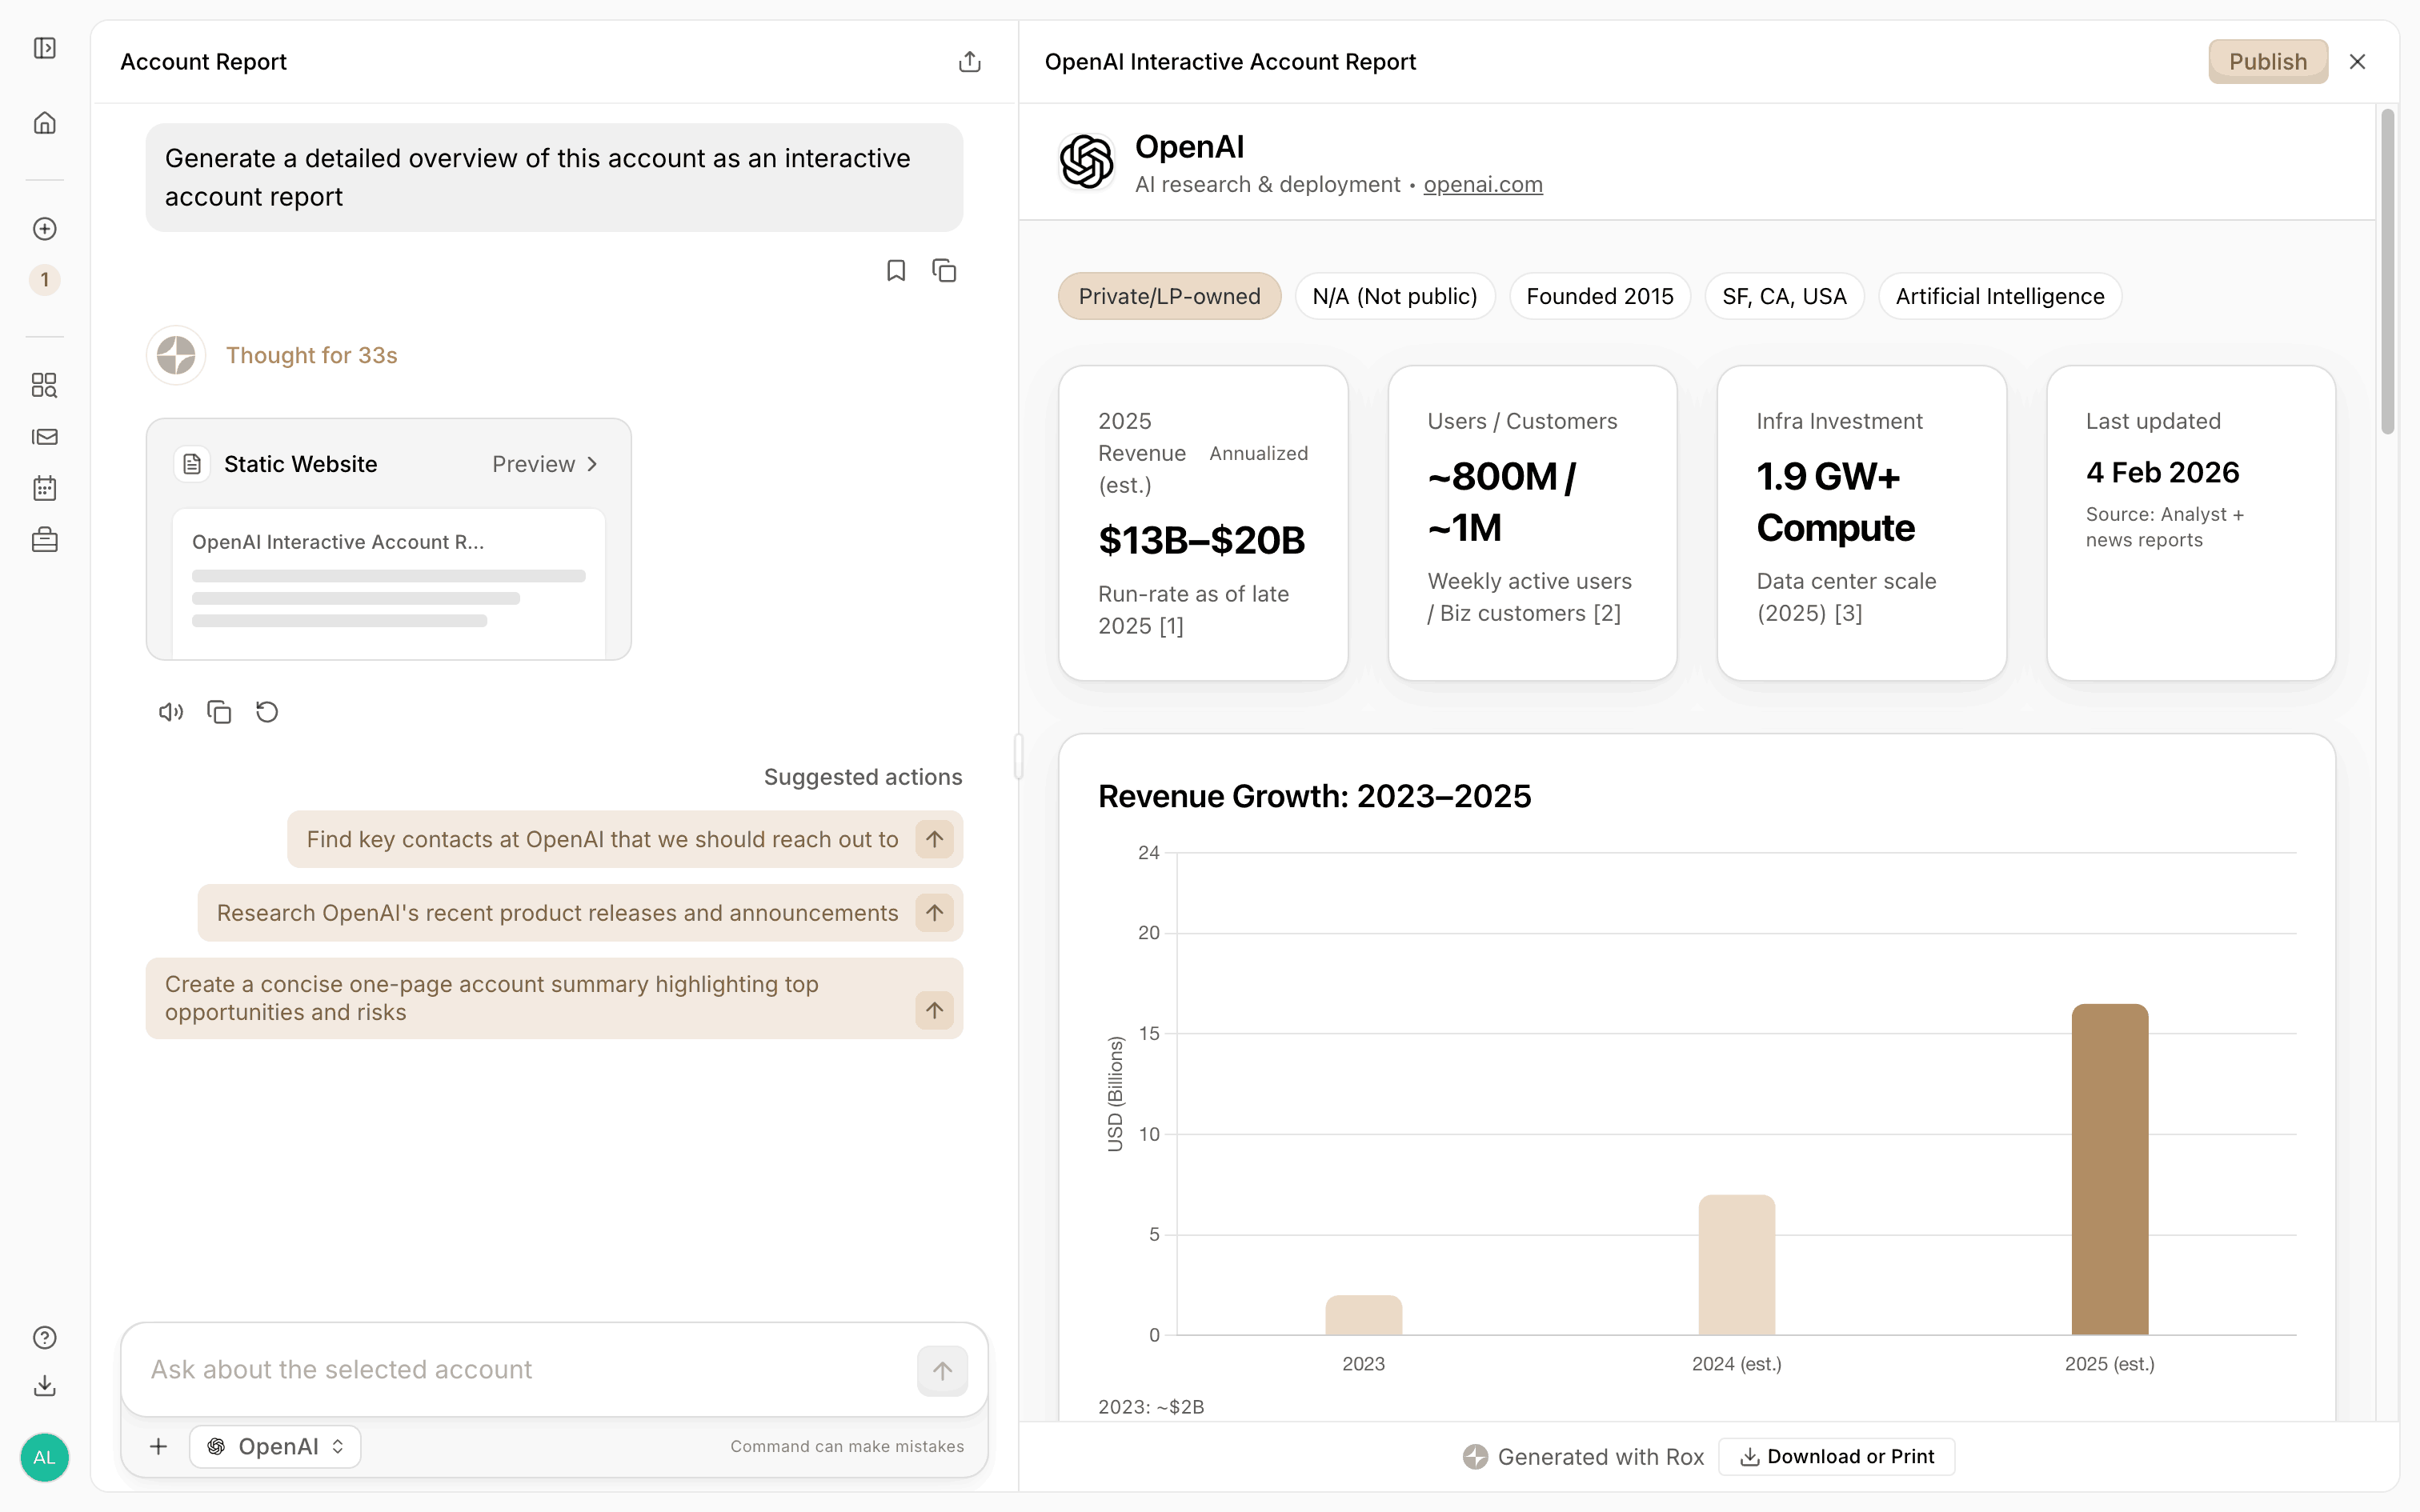Click the Publish button
The image size is (2420, 1512).
[x=2267, y=62]
